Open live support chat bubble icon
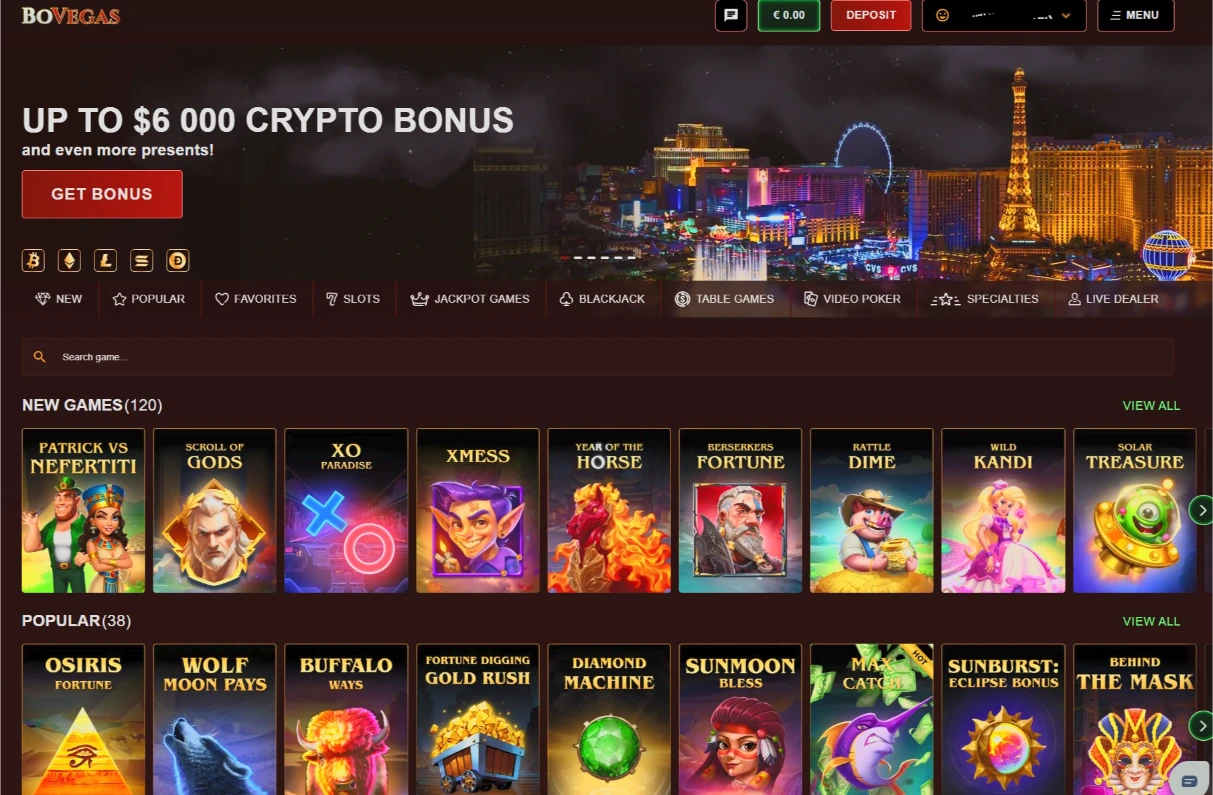 [x=1189, y=780]
